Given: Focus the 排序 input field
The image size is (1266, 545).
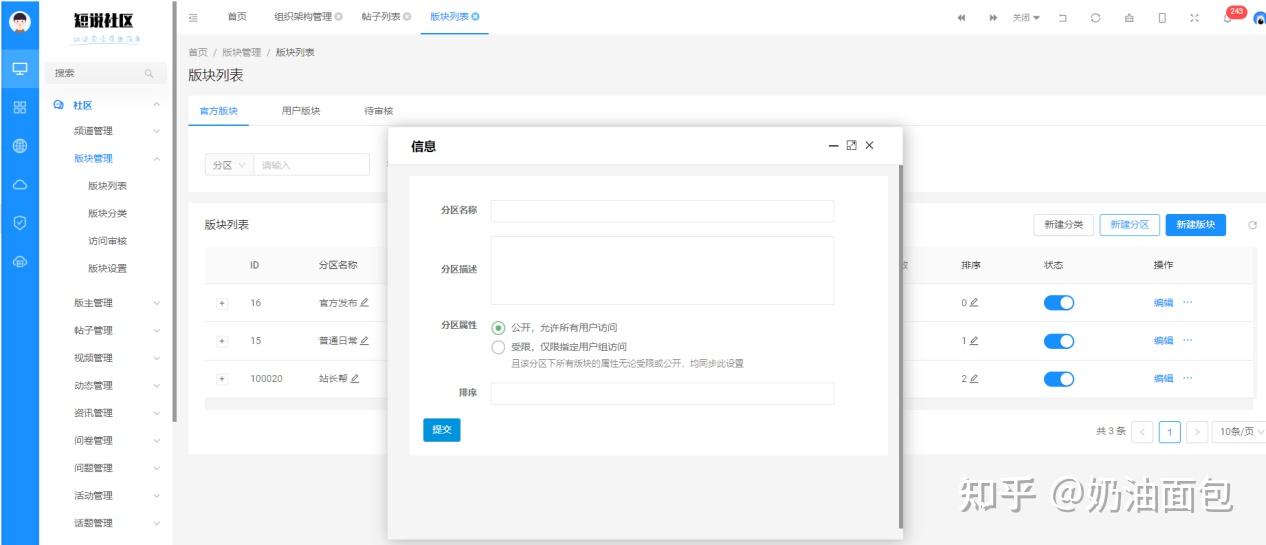Looking at the screenshot, I should tap(662, 393).
